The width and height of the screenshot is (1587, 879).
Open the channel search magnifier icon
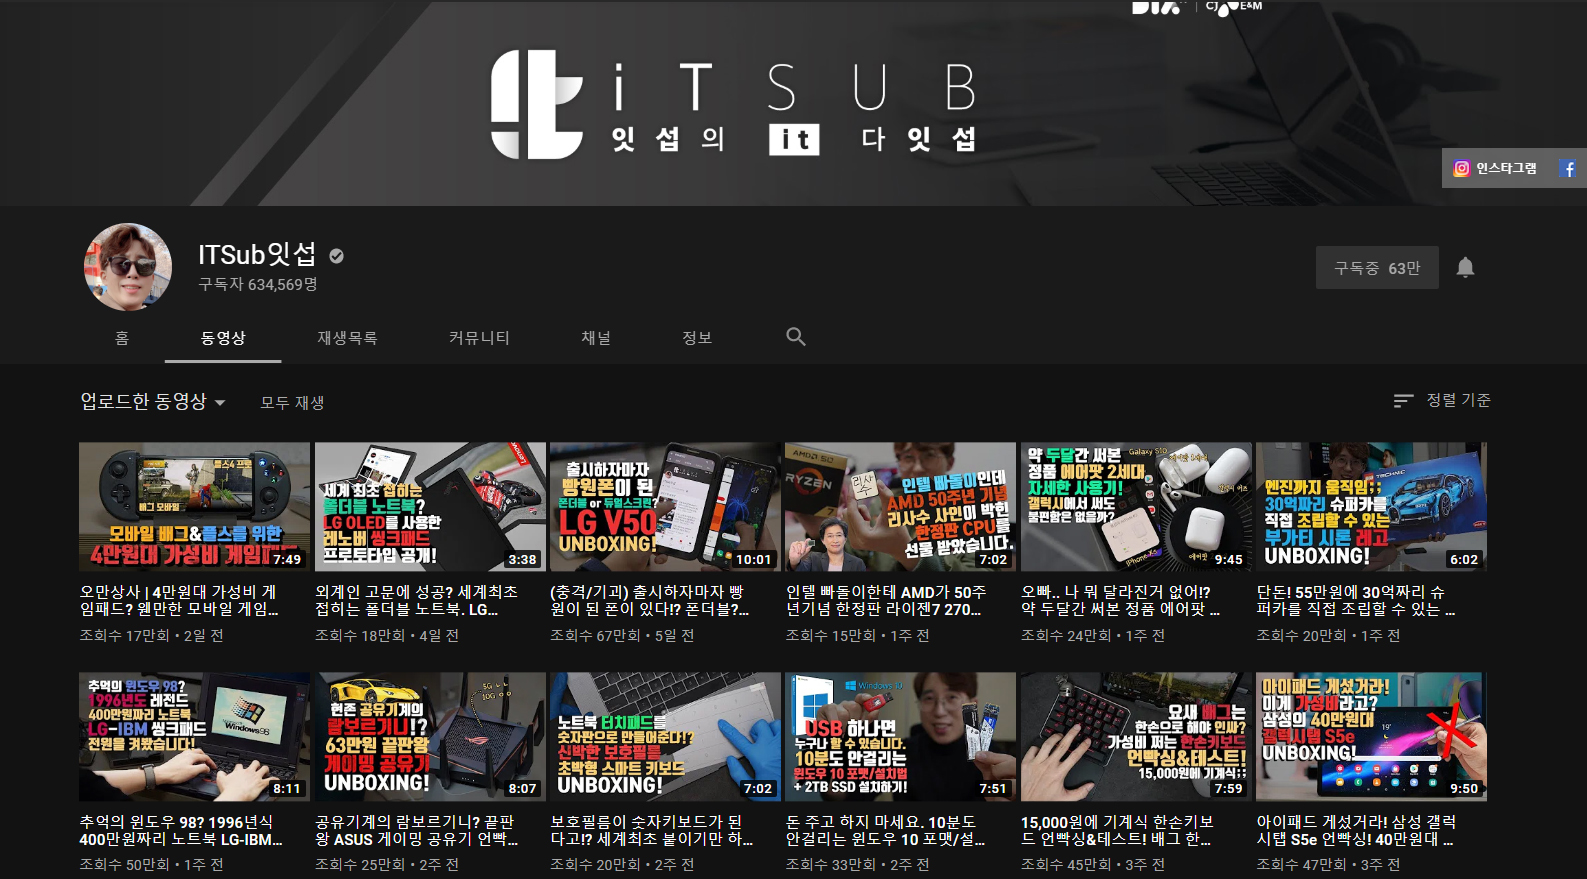796,337
